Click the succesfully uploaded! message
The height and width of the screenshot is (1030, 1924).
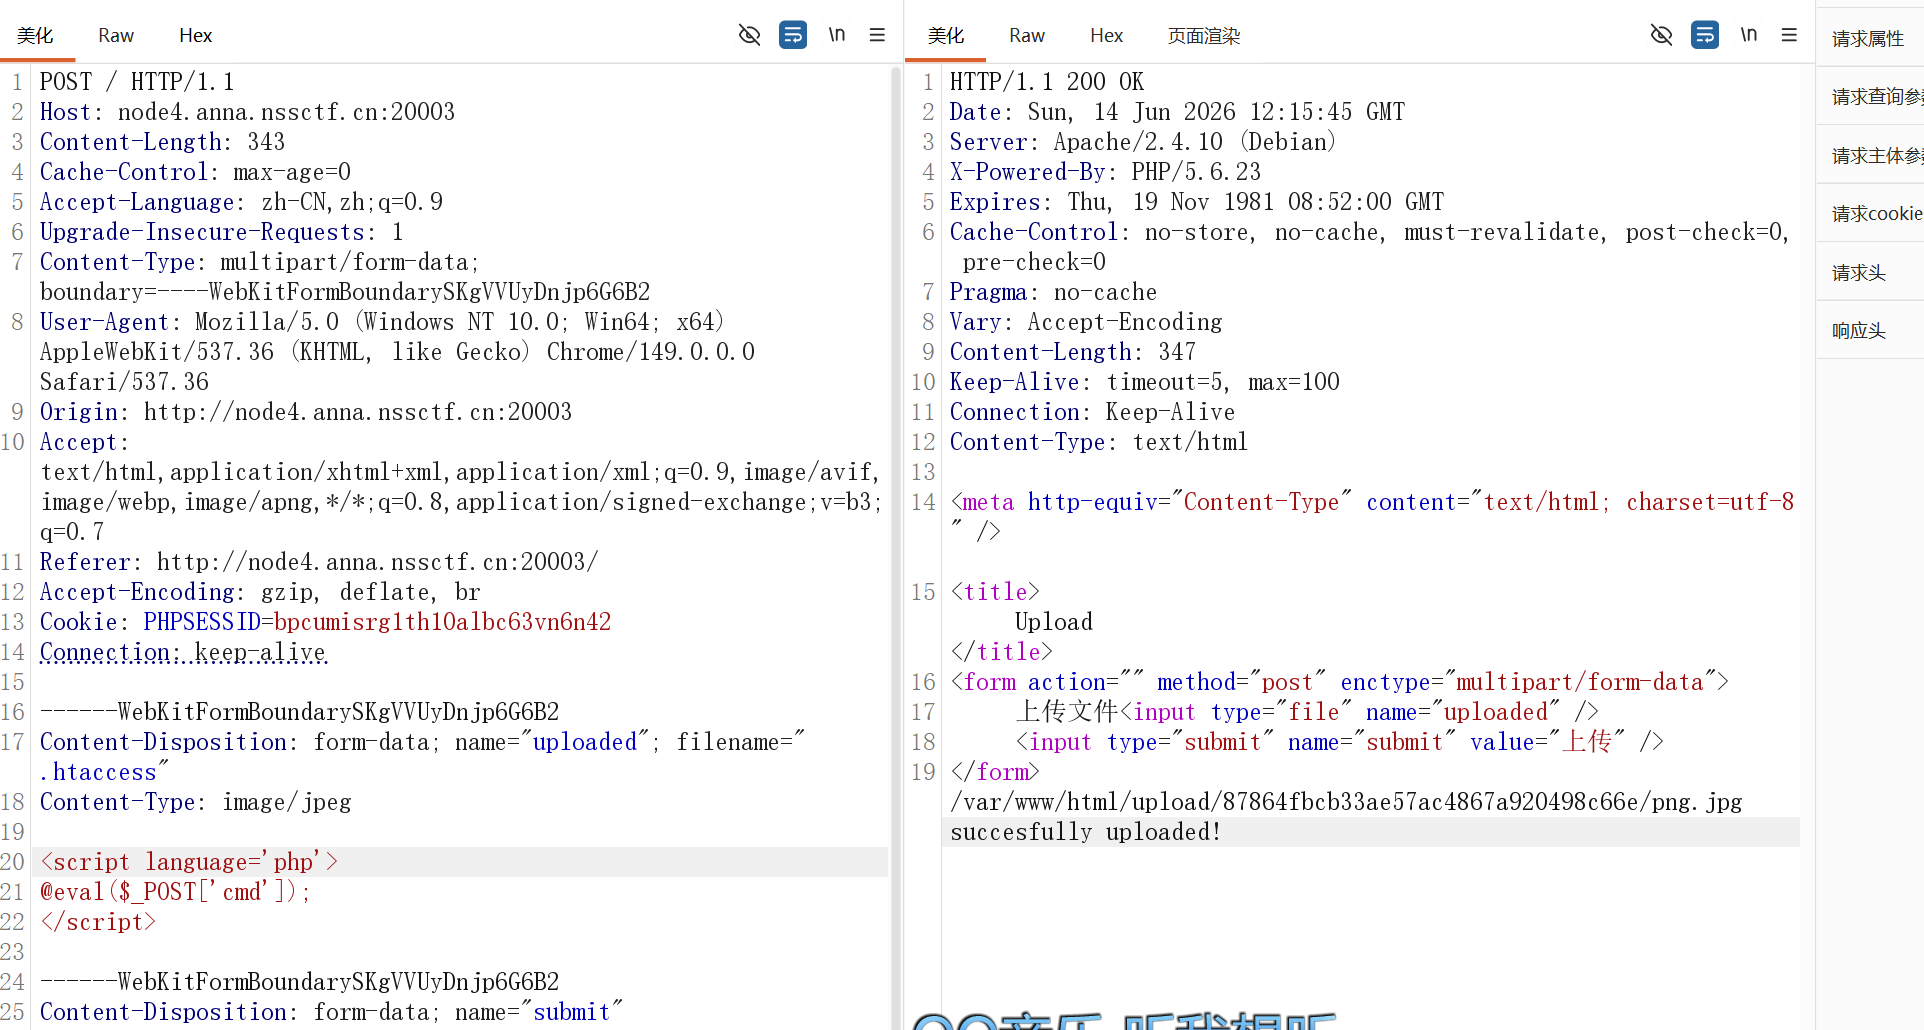coord(1086,832)
